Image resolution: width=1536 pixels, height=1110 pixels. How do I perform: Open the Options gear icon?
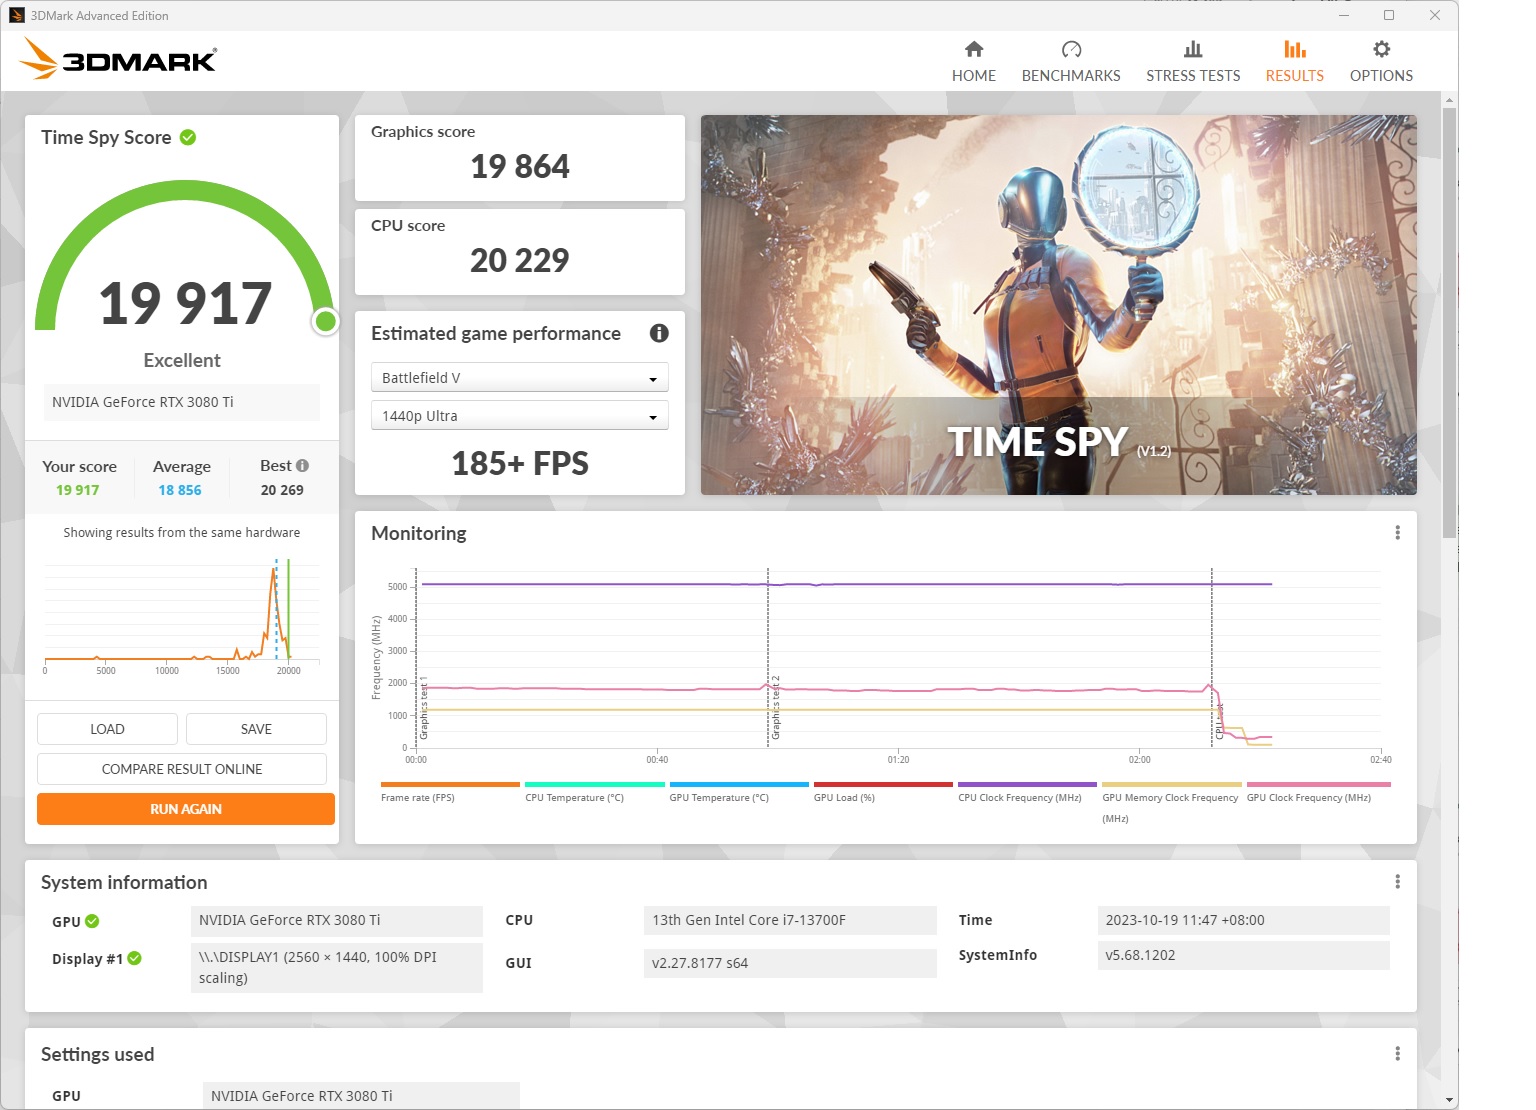tap(1381, 49)
